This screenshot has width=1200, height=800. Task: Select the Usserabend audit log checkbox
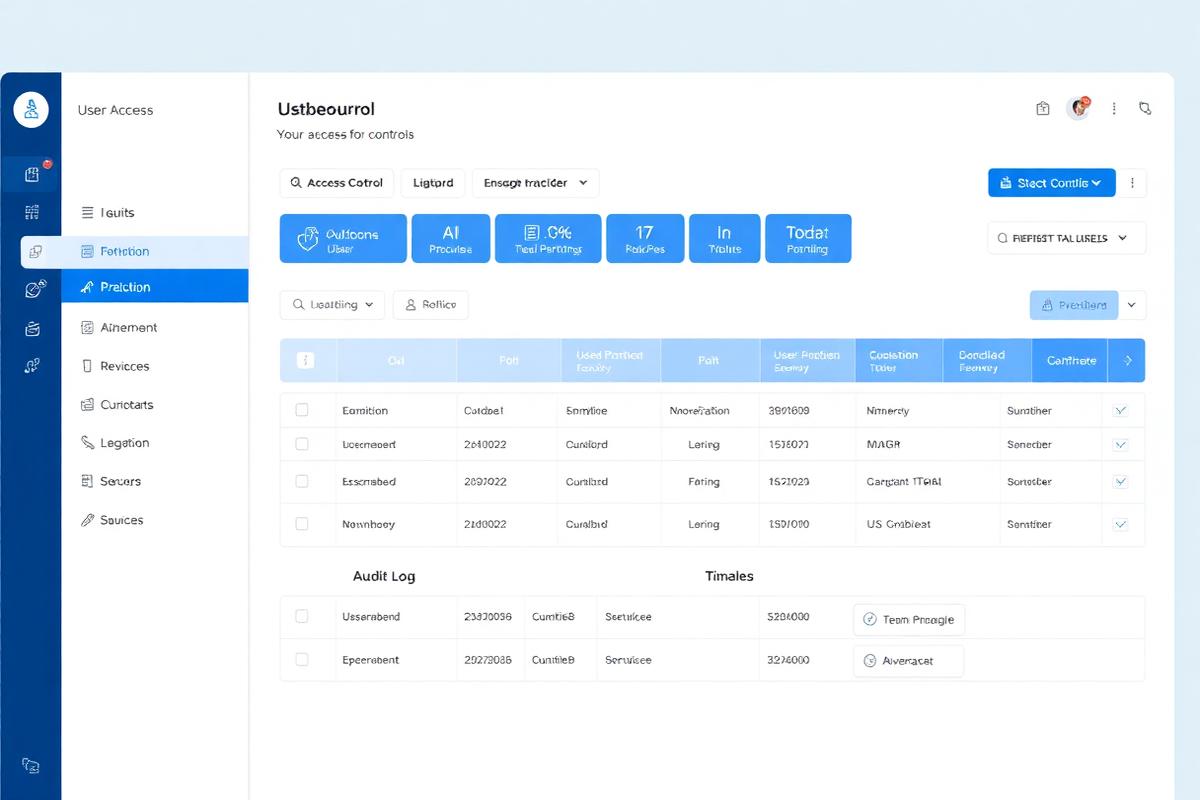pos(302,616)
